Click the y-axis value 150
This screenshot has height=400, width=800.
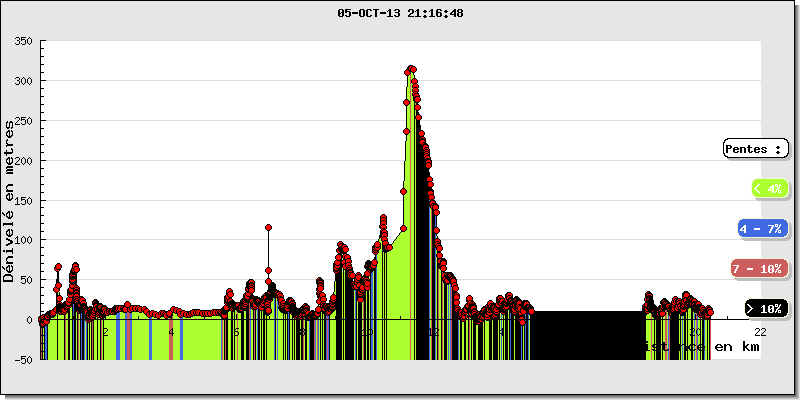(24, 200)
